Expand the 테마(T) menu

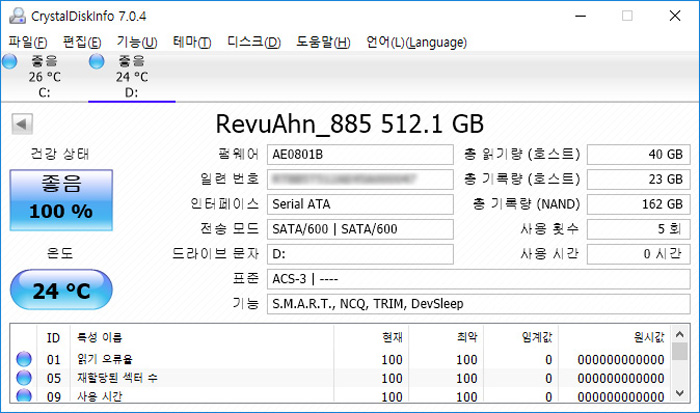(191, 42)
